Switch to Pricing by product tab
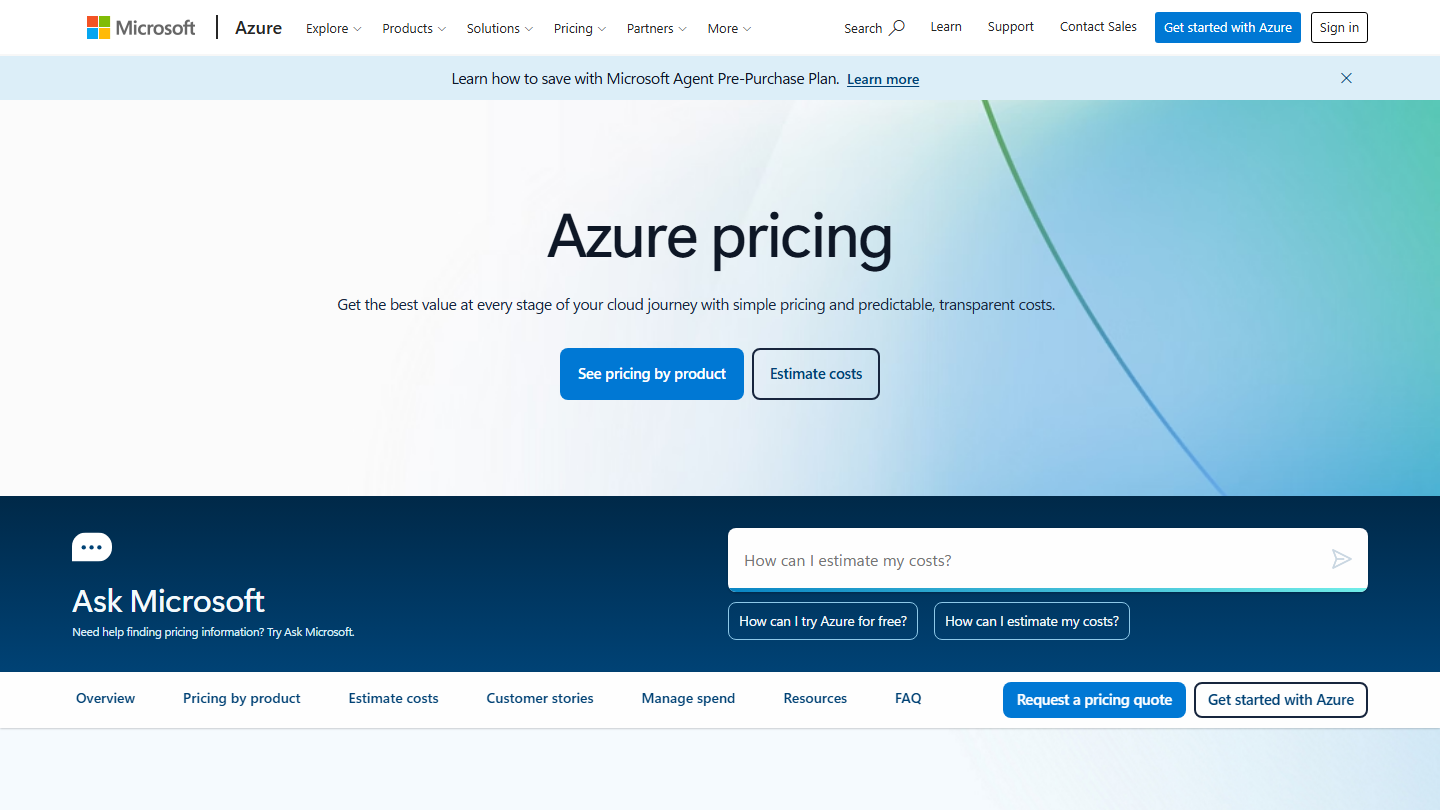The image size is (1440, 810). 242,699
